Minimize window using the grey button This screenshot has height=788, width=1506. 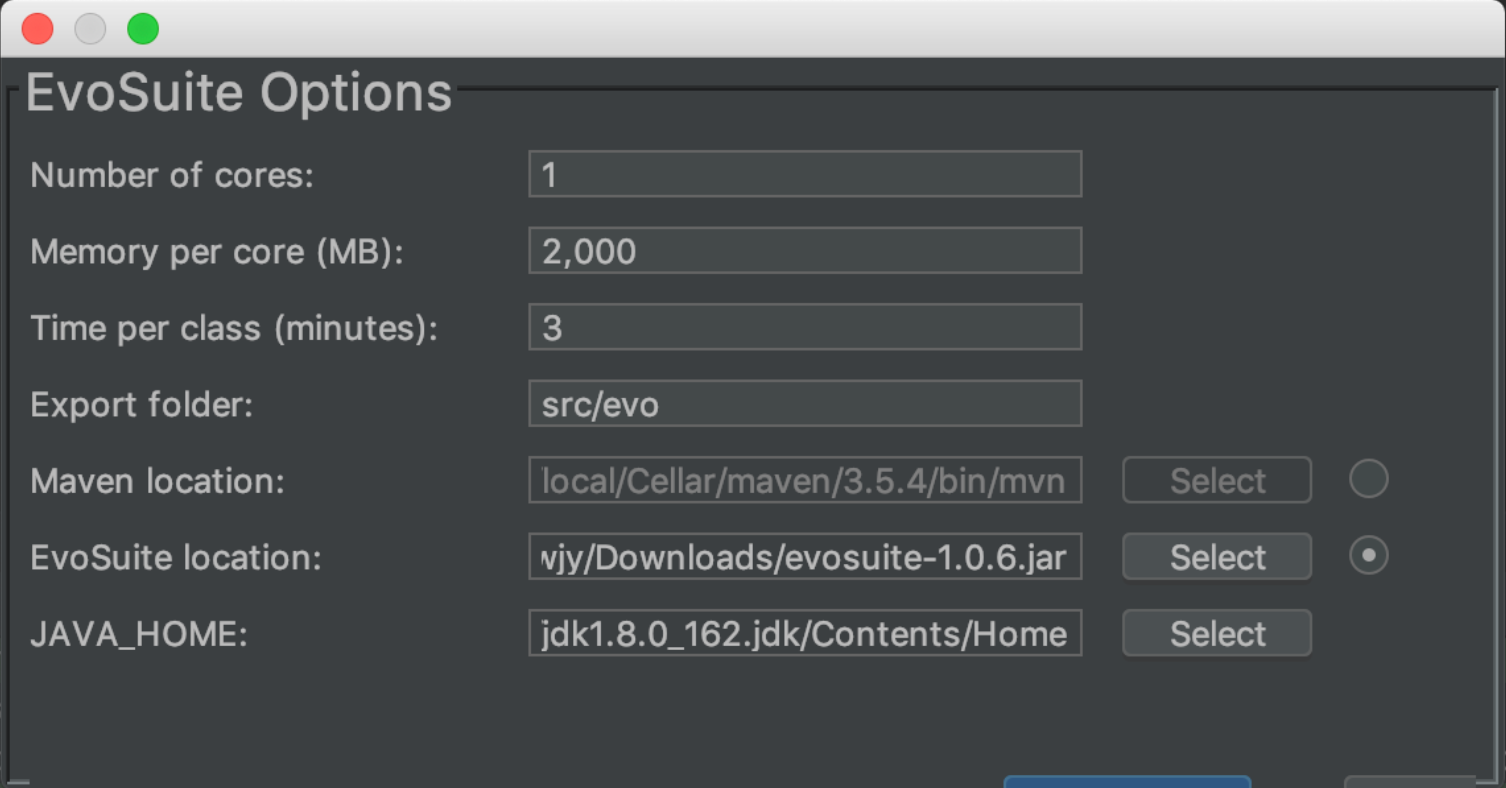(90, 29)
